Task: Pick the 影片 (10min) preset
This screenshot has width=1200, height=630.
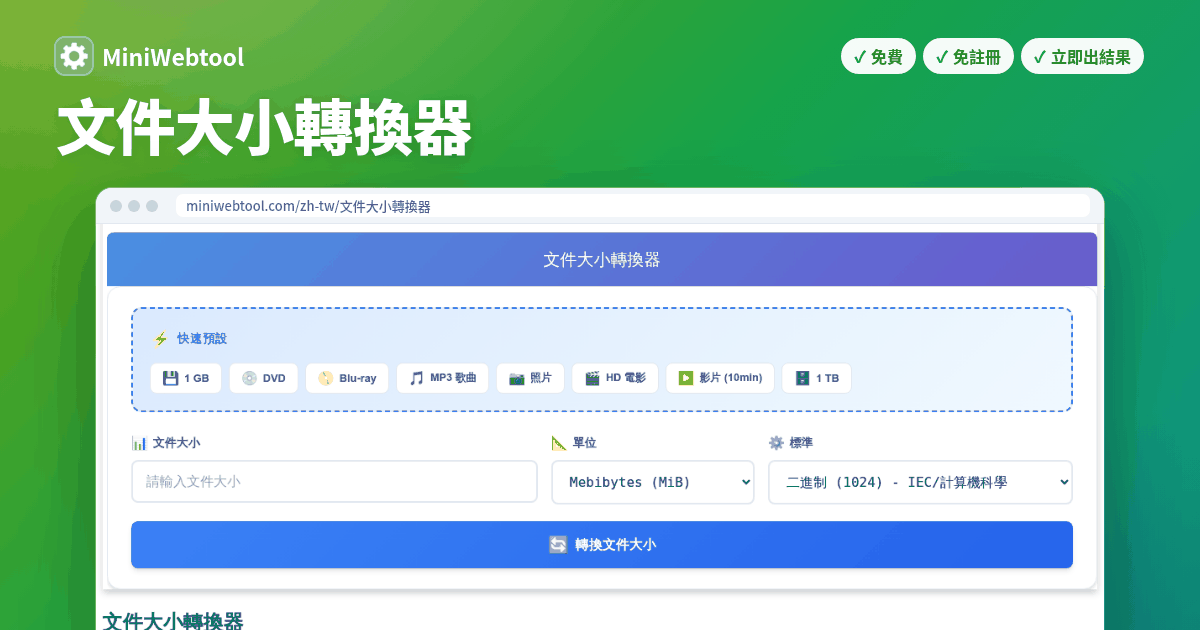Action: [x=720, y=378]
